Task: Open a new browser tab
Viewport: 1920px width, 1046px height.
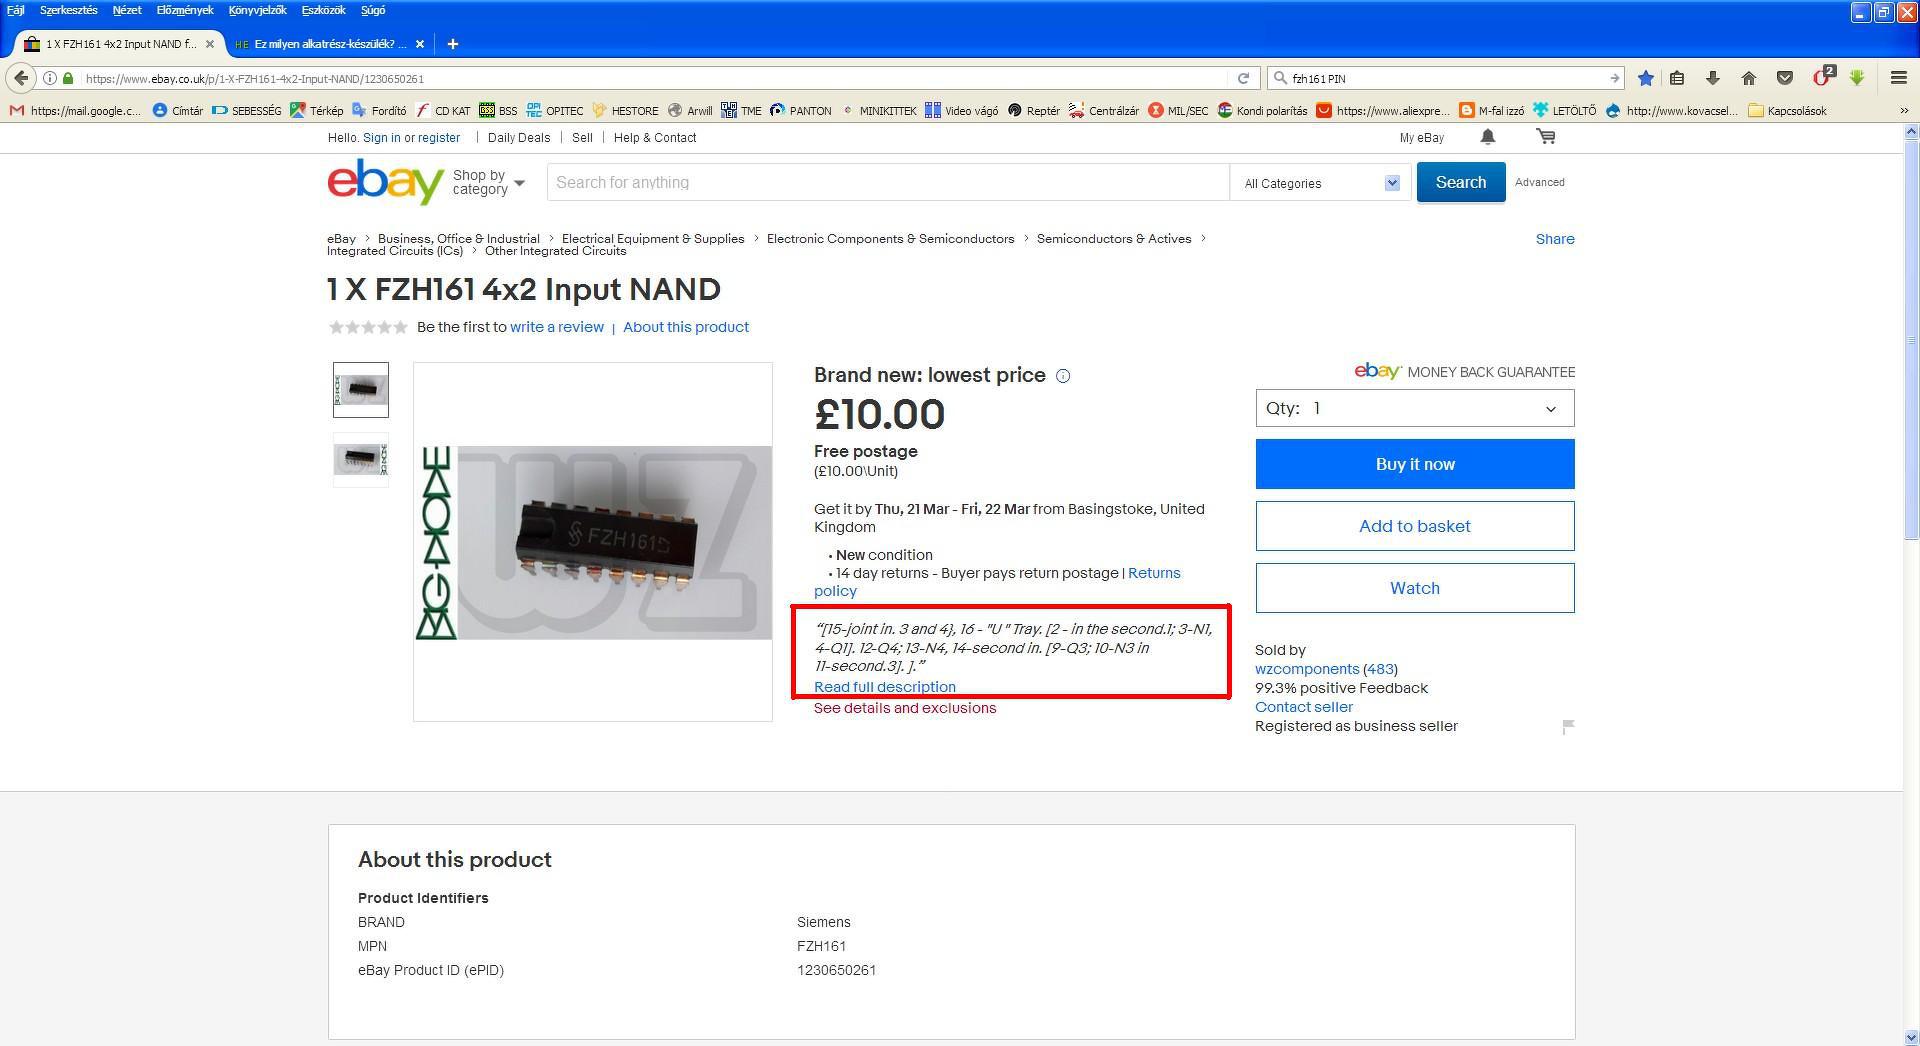Action: (x=453, y=44)
